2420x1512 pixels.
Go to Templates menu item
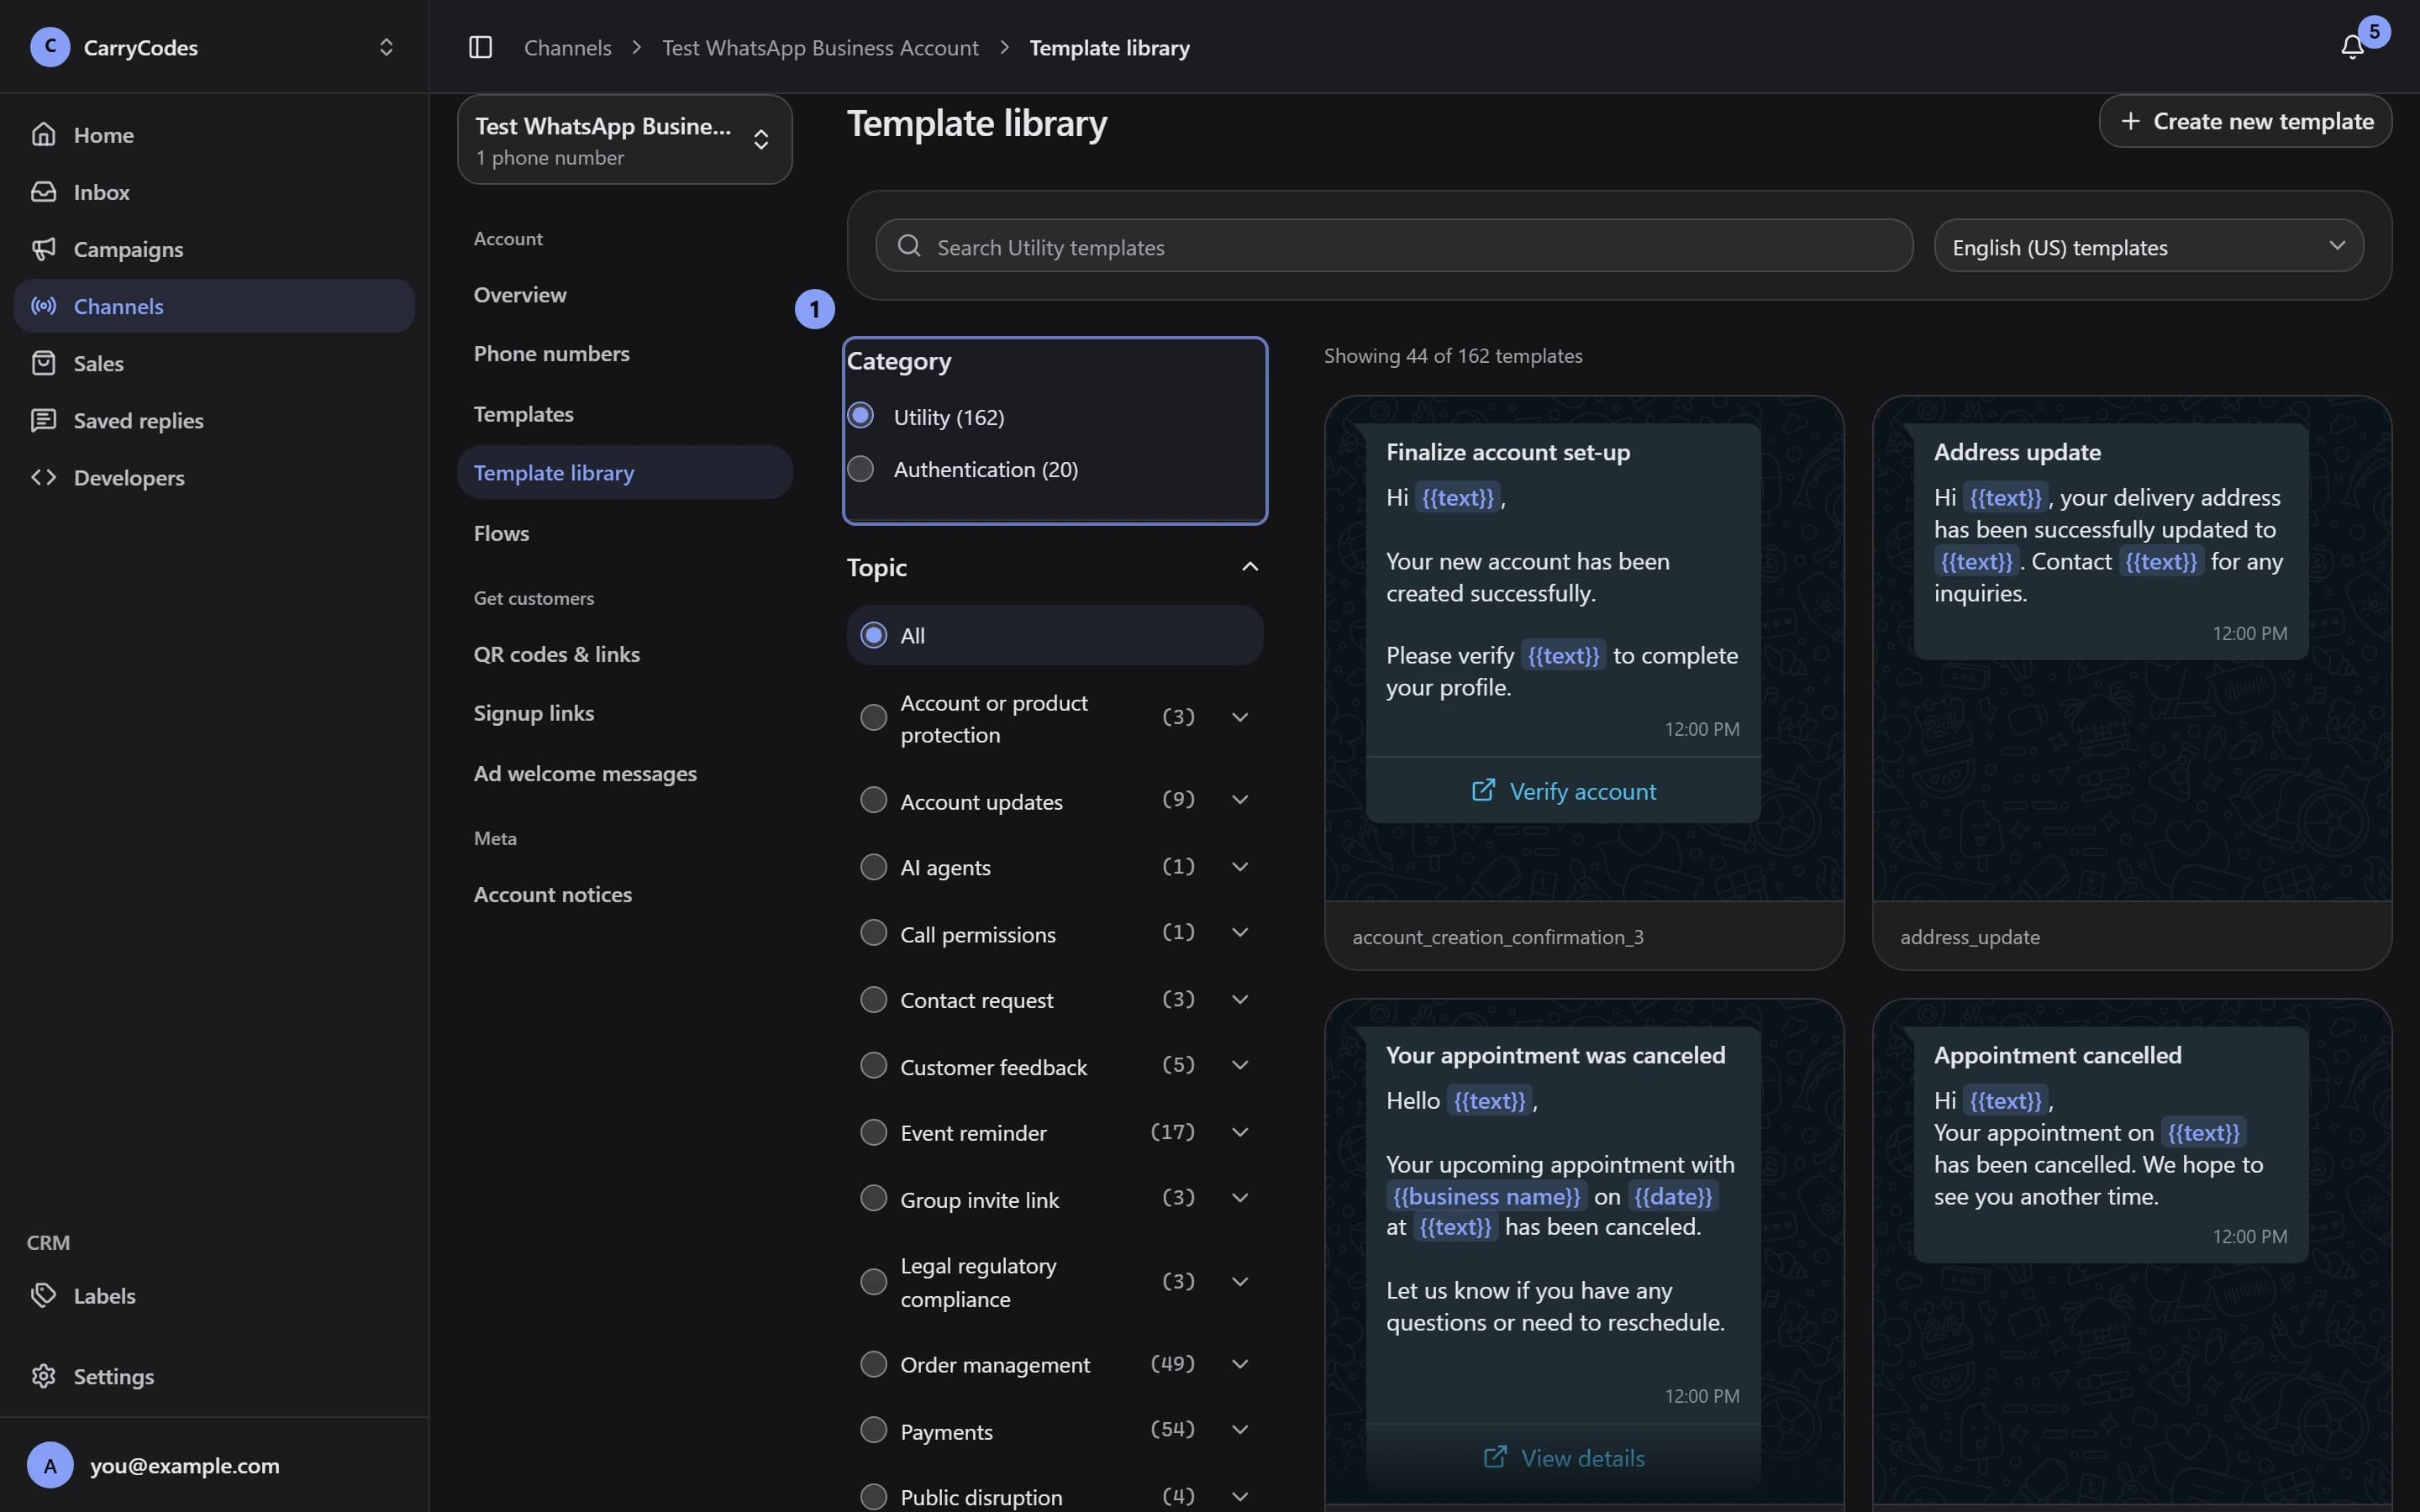(x=625, y=414)
